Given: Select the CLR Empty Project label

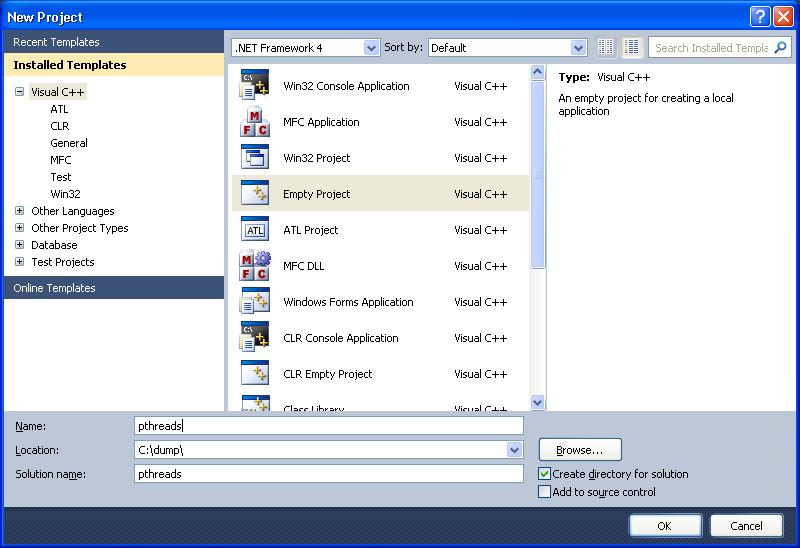Looking at the screenshot, I should (327, 374).
